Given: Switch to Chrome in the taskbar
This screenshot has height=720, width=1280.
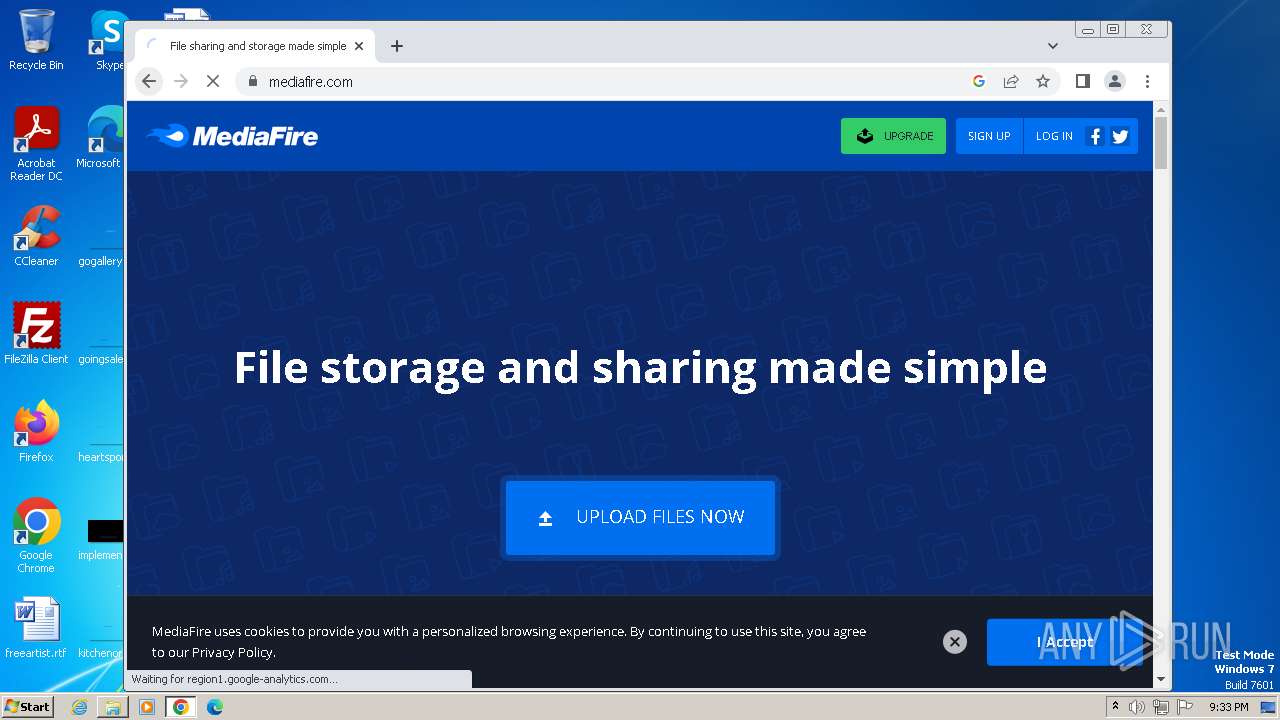Looking at the screenshot, I should click(x=181, y=707).
